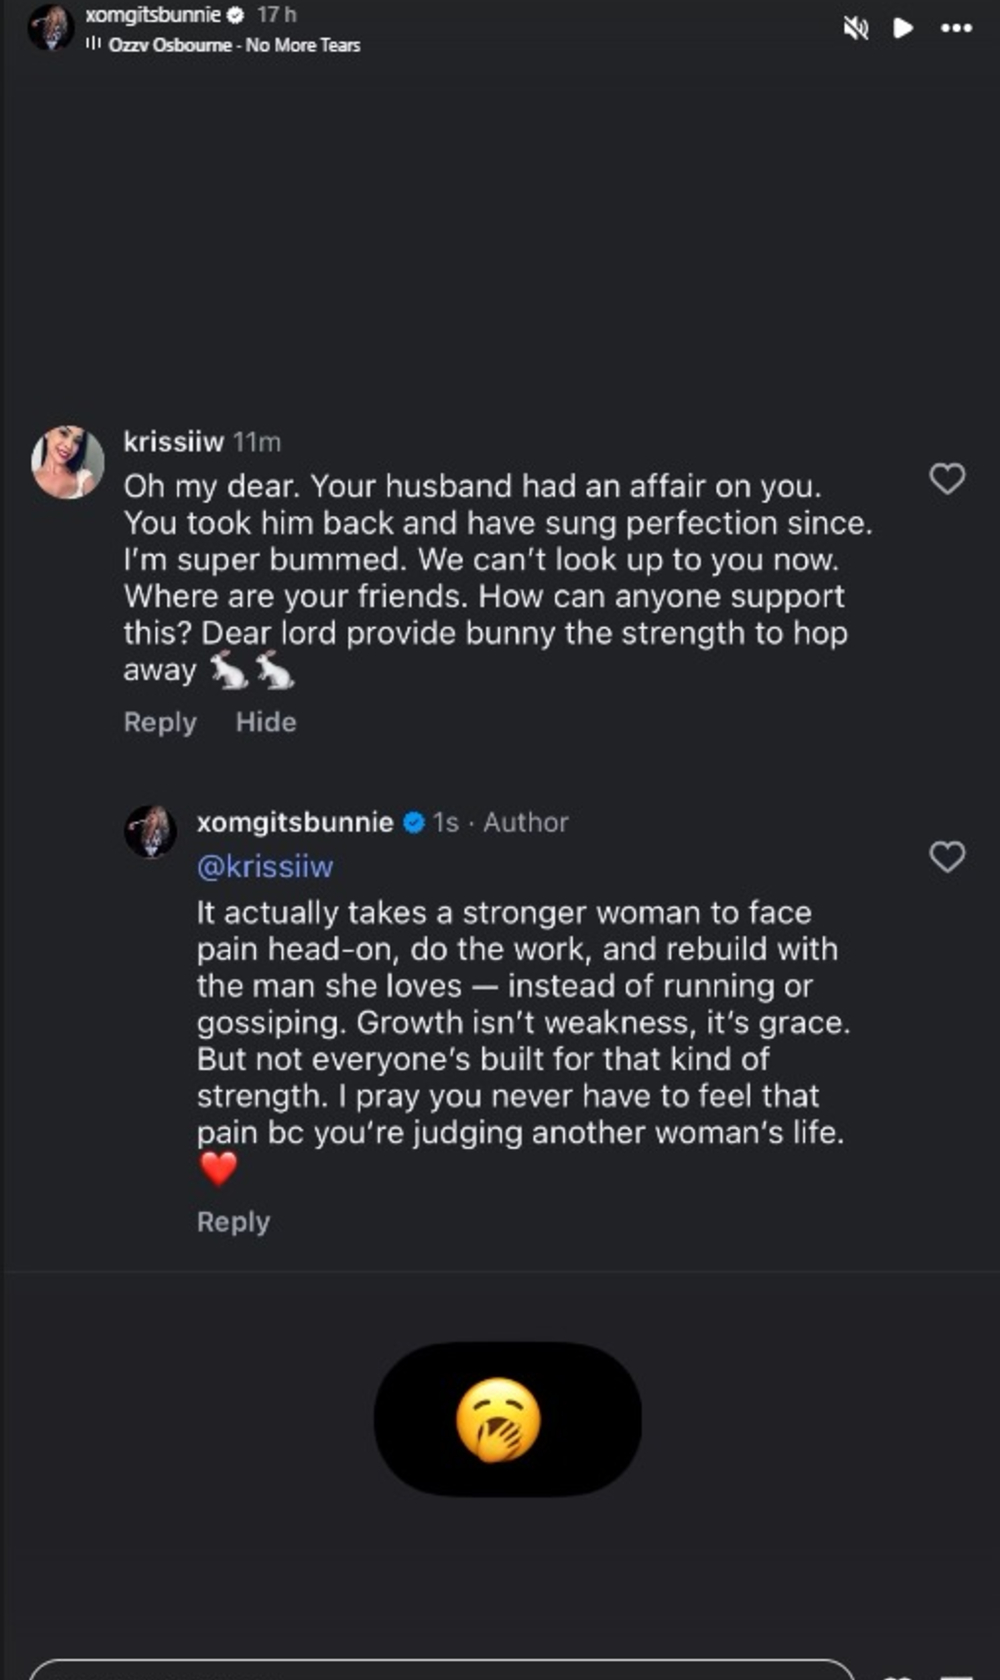Image resolution: width=1000 pixels, height=1680 pixels.
Task: Reply to krissiiw's comment
Action: [x=158, y=721]
